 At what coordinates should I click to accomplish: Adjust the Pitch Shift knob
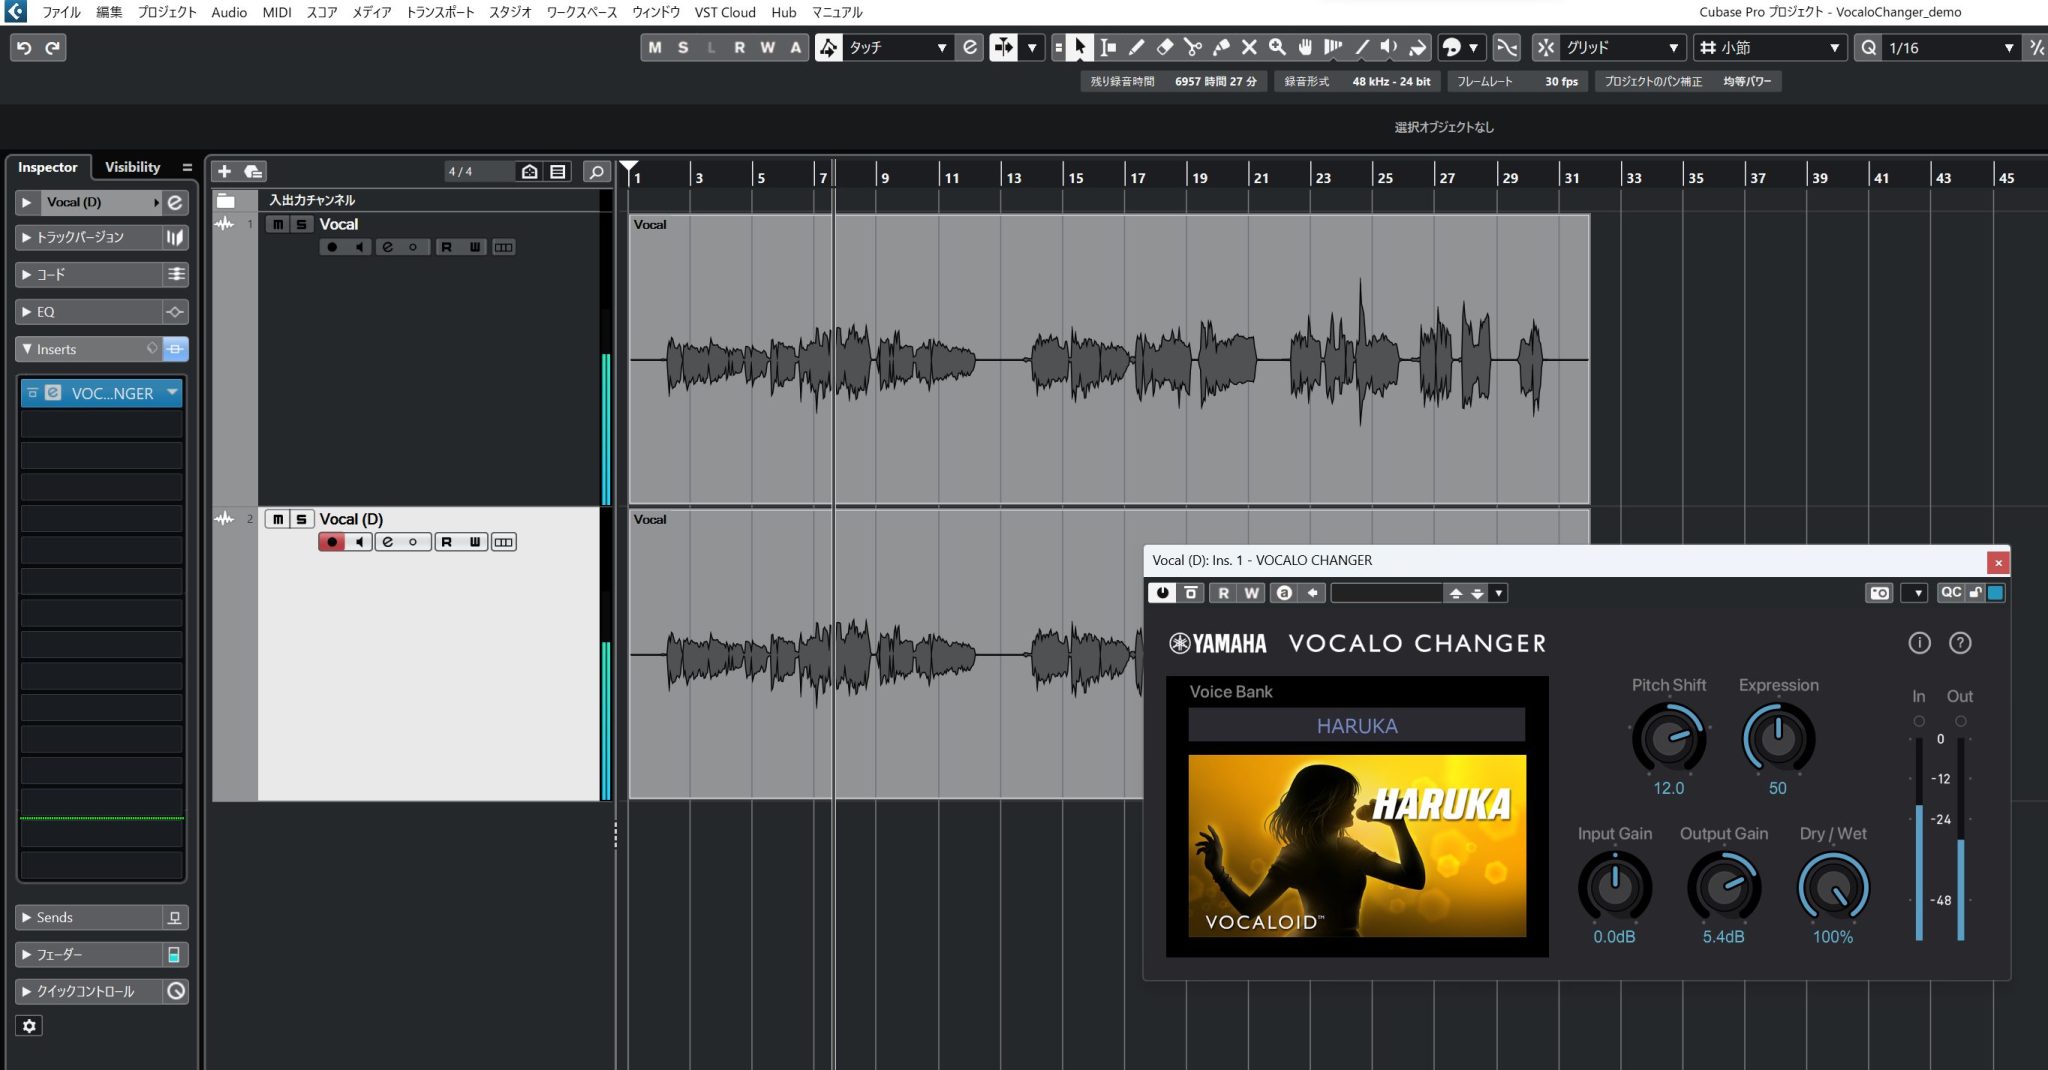(1668, 738)
